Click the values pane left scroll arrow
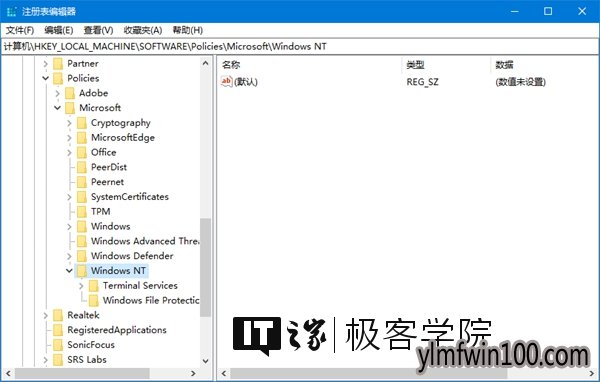This screenshot has width=600, height=382. click(224, 373)
